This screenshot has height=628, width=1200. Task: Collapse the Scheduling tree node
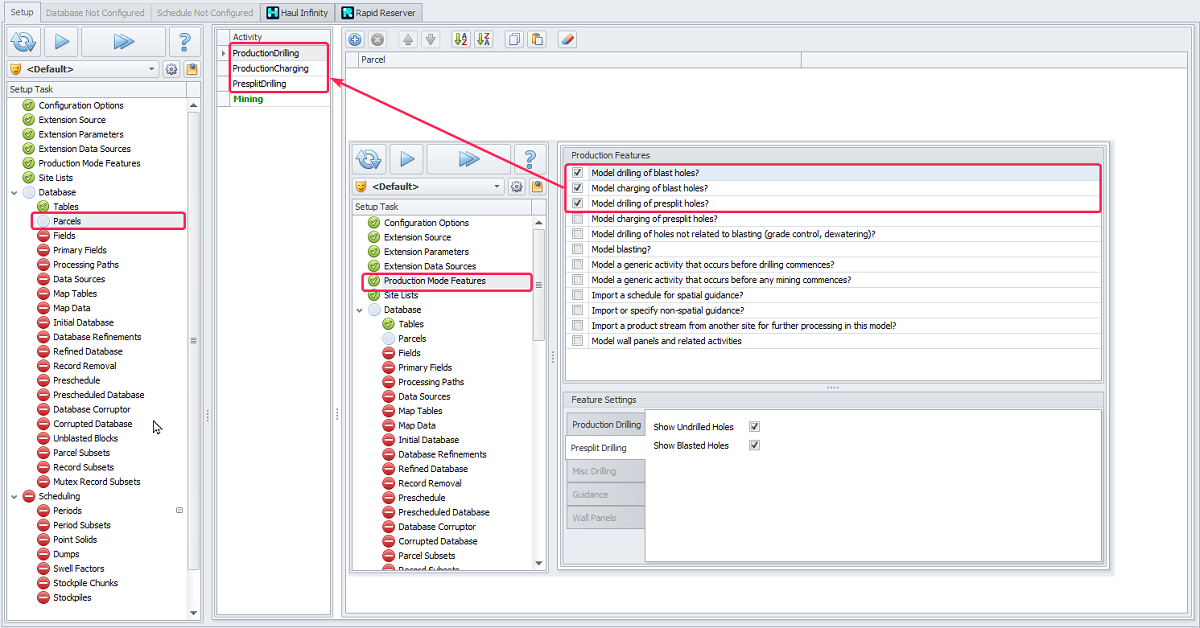[14, 496]
